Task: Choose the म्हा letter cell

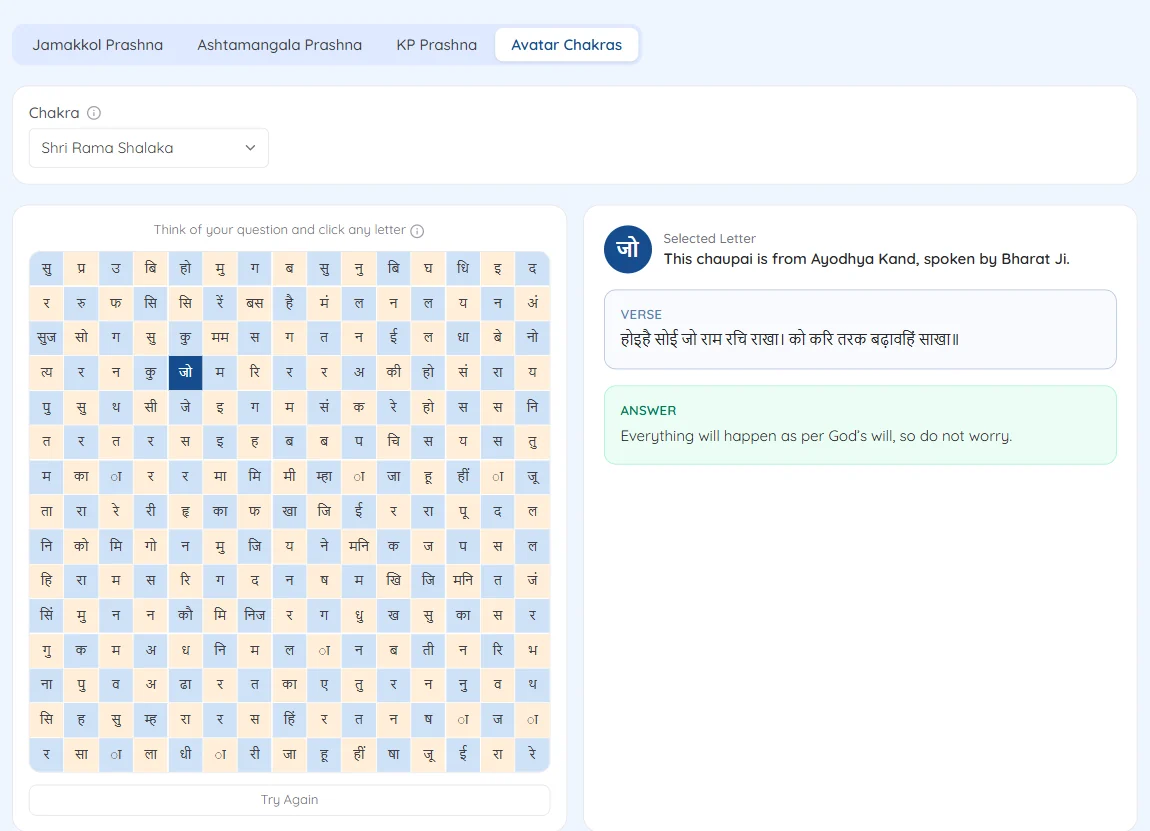Action: pyautogui.click(x=324, y=476)
